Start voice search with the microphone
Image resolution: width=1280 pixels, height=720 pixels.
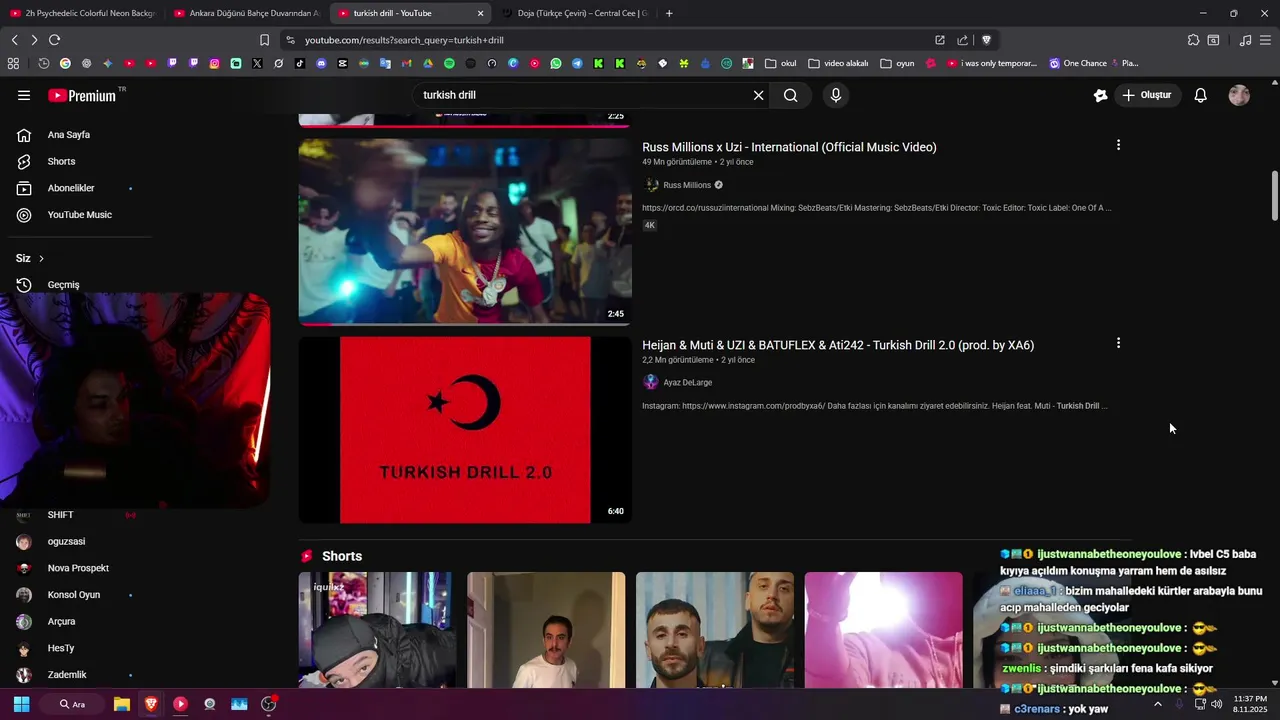[836, 95]
